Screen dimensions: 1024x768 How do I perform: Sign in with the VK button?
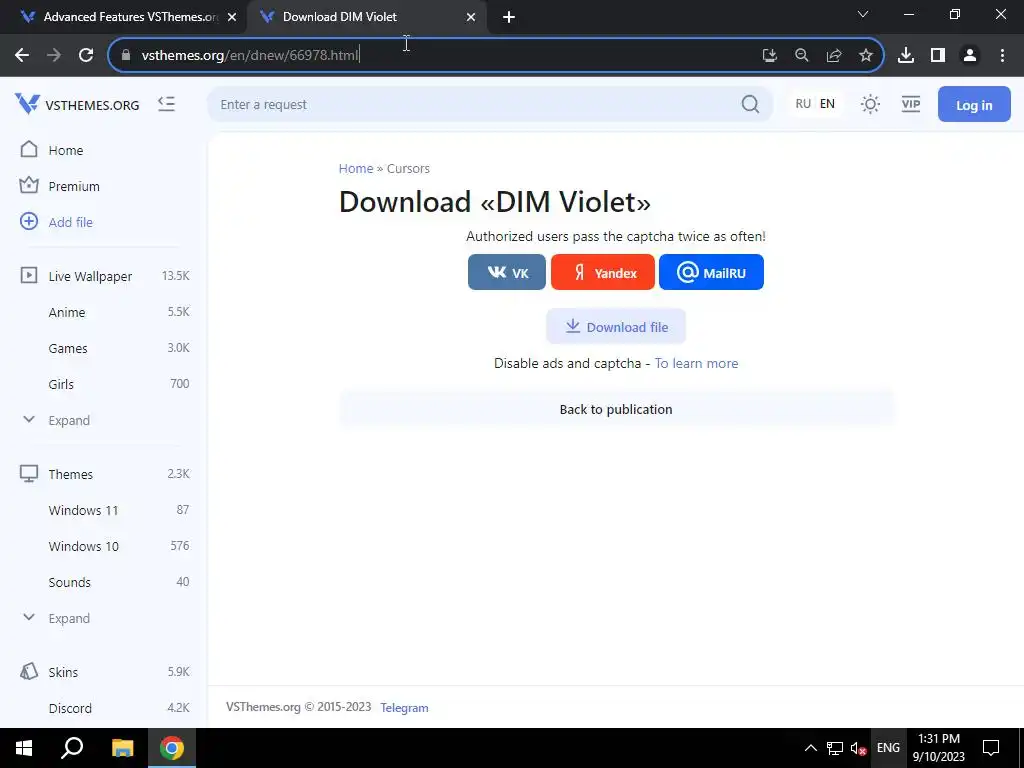click(507, 272)
